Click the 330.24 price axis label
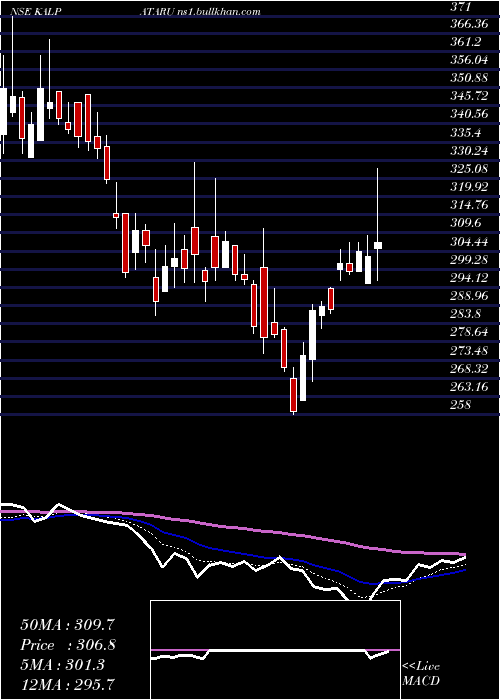 coord(470,151)
